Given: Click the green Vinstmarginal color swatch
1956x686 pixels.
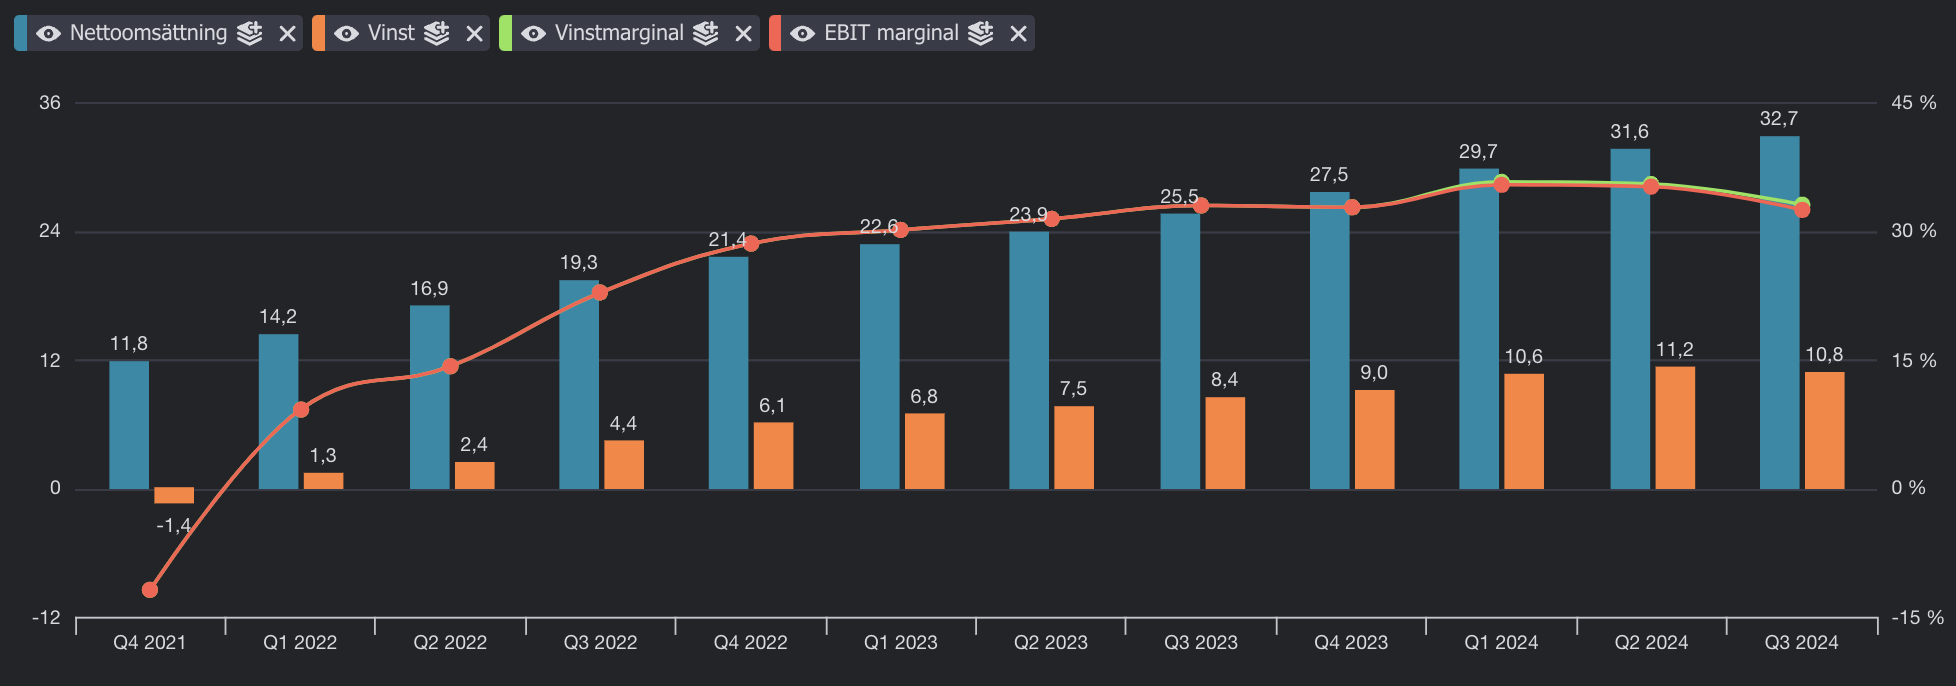Looking at the screenshot, I should point(506,33).
